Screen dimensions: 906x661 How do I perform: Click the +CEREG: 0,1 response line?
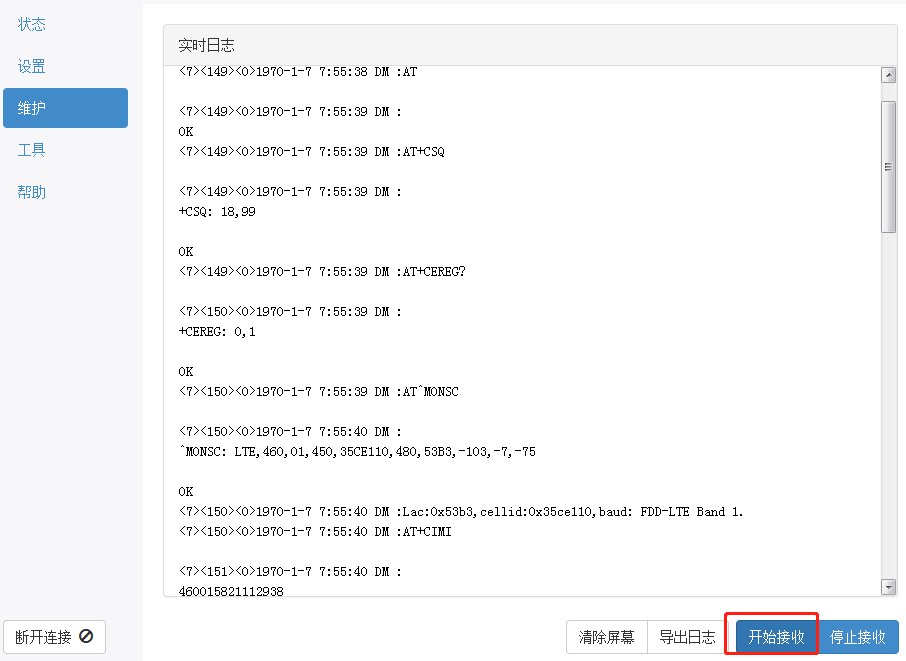click(x=217, y=332)
